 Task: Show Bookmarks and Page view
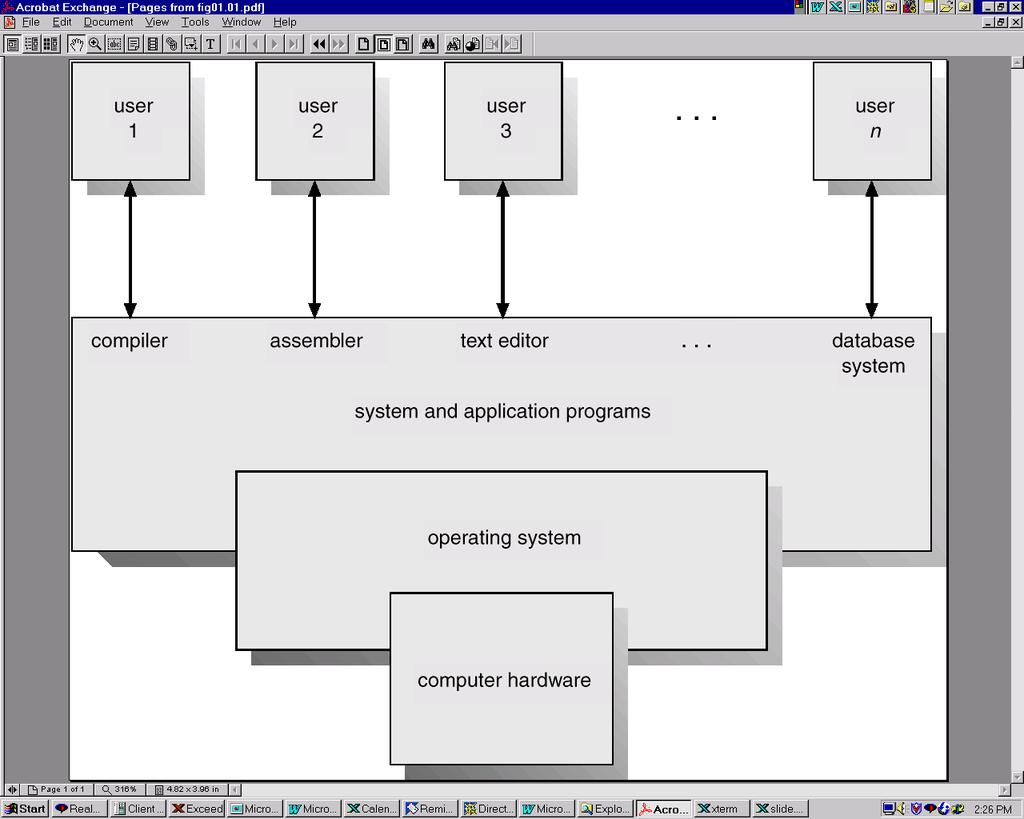[x=31, y=44]
